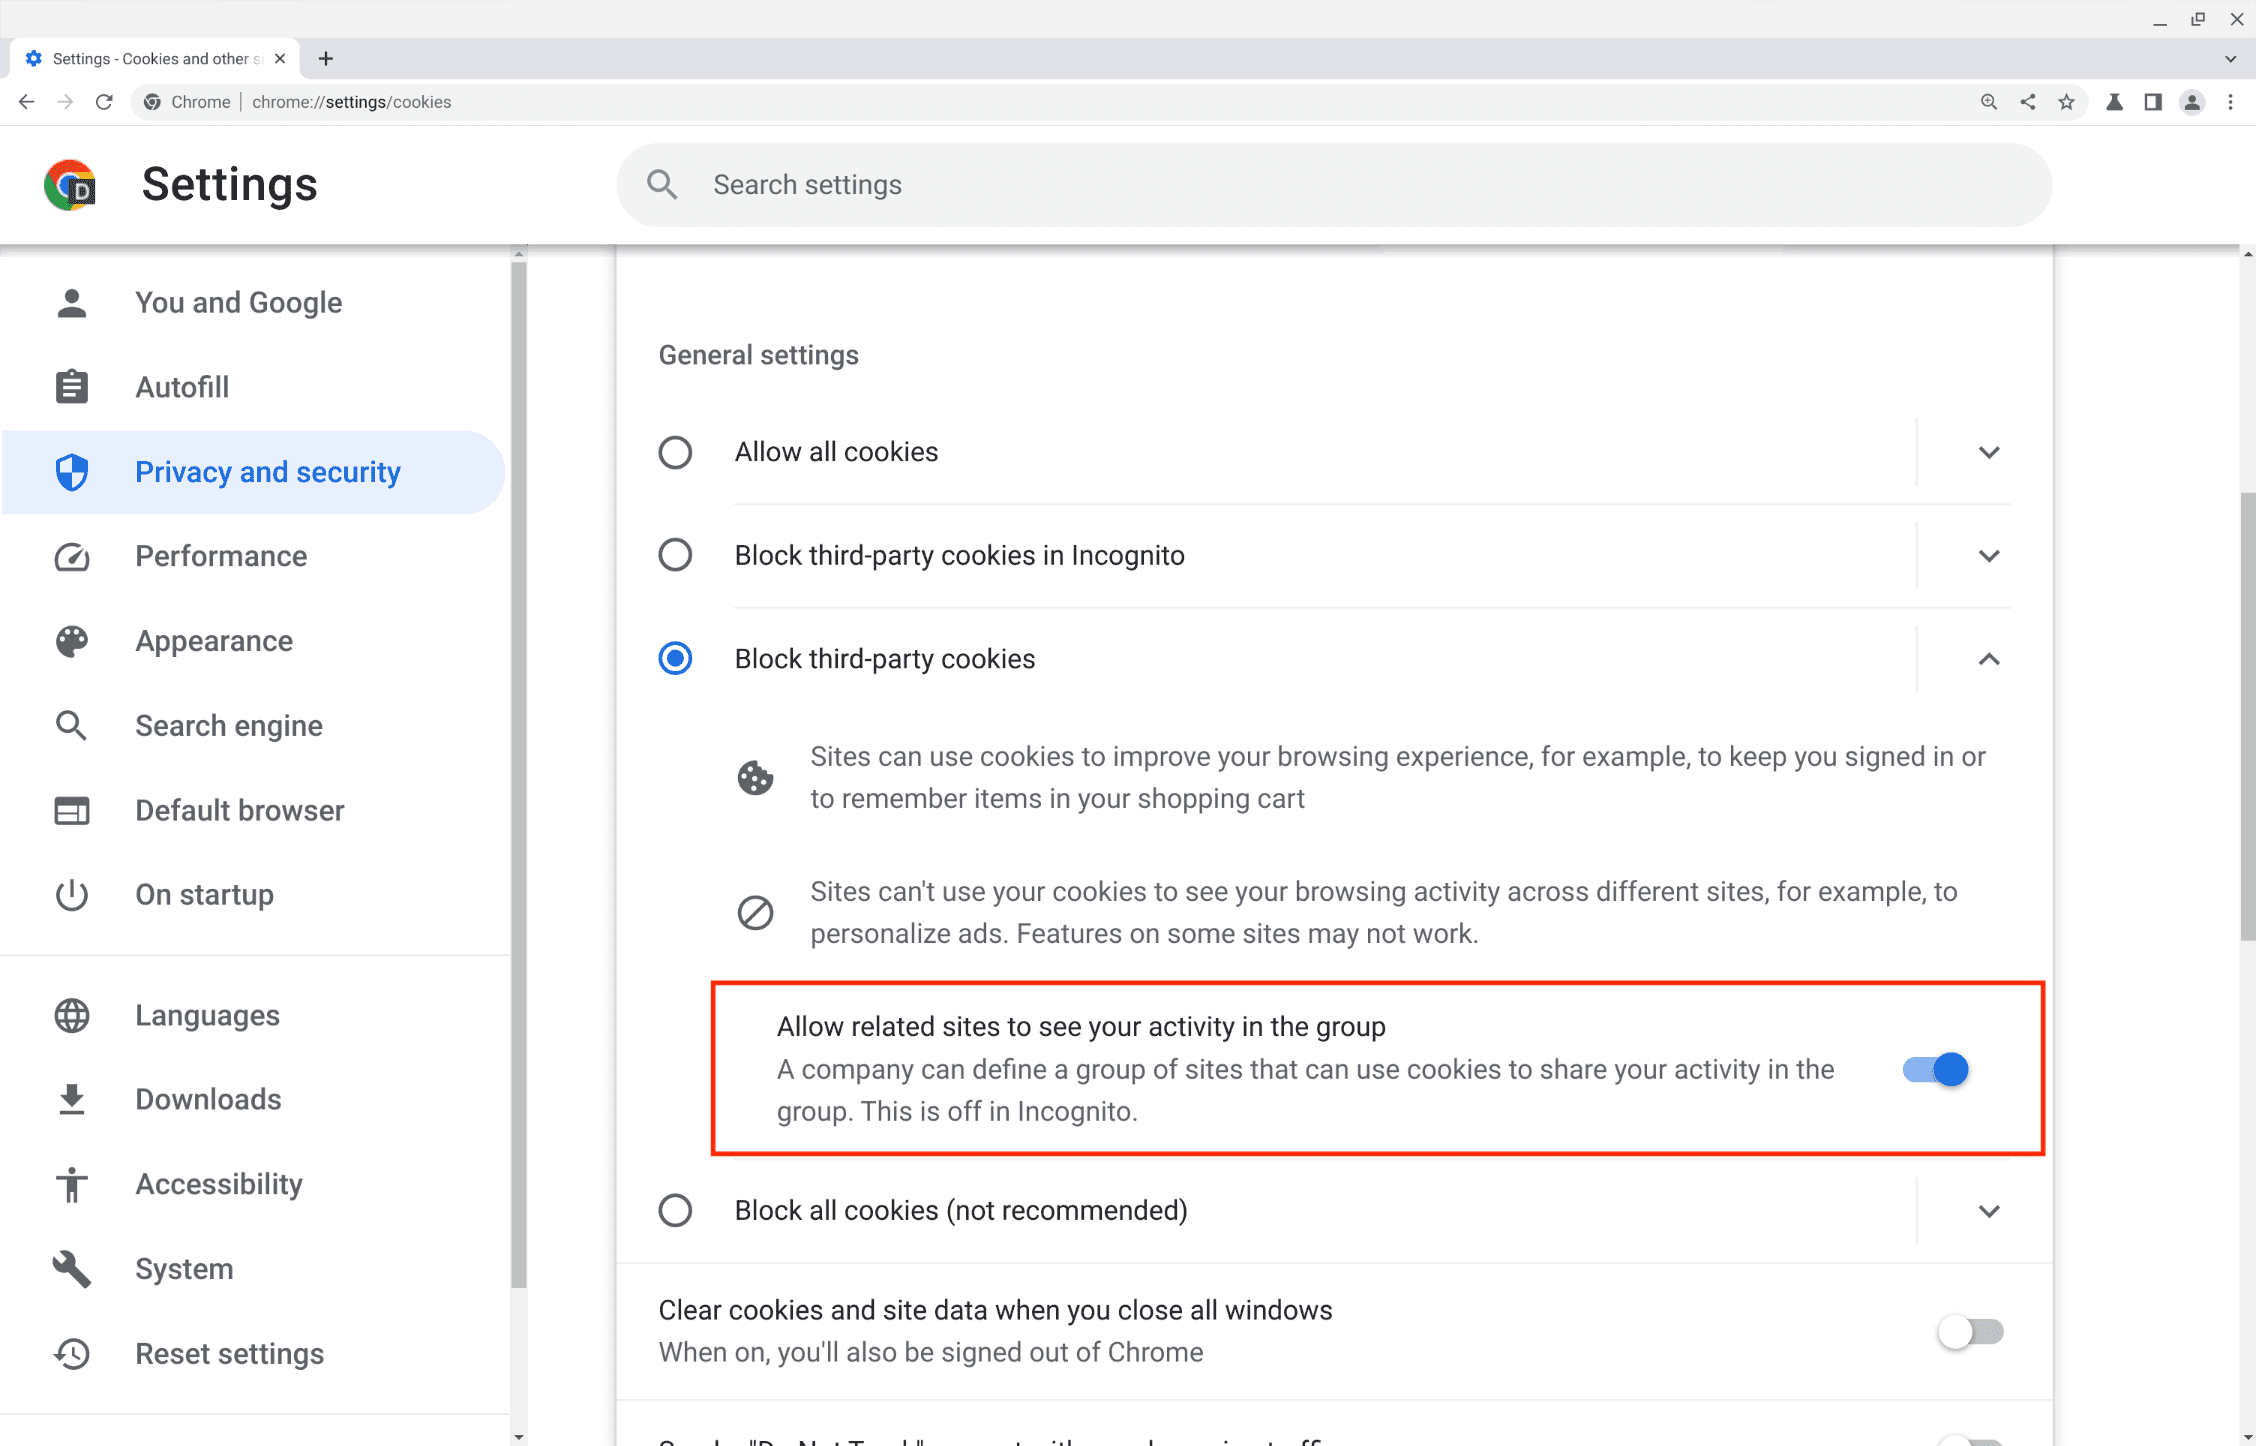Select Block all cookies radio button
The image size is (2256, 1446).
675,1210
